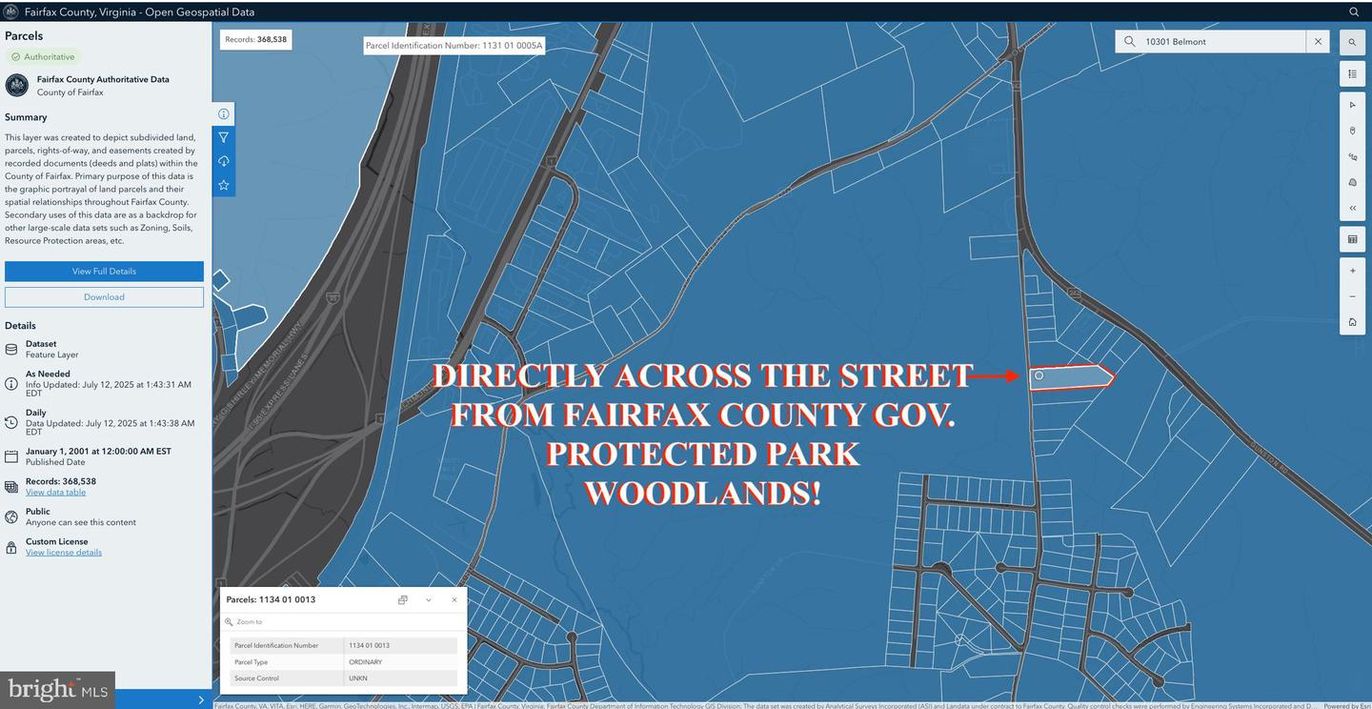
Task: Select the 'Summary' heading in sidebar
Action: coord(26,117)
